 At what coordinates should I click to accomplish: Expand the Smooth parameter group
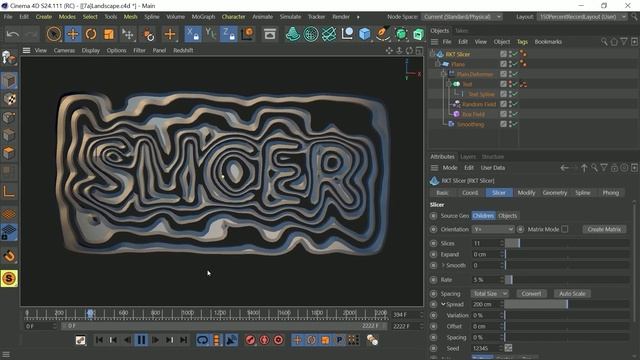point(443,265)
